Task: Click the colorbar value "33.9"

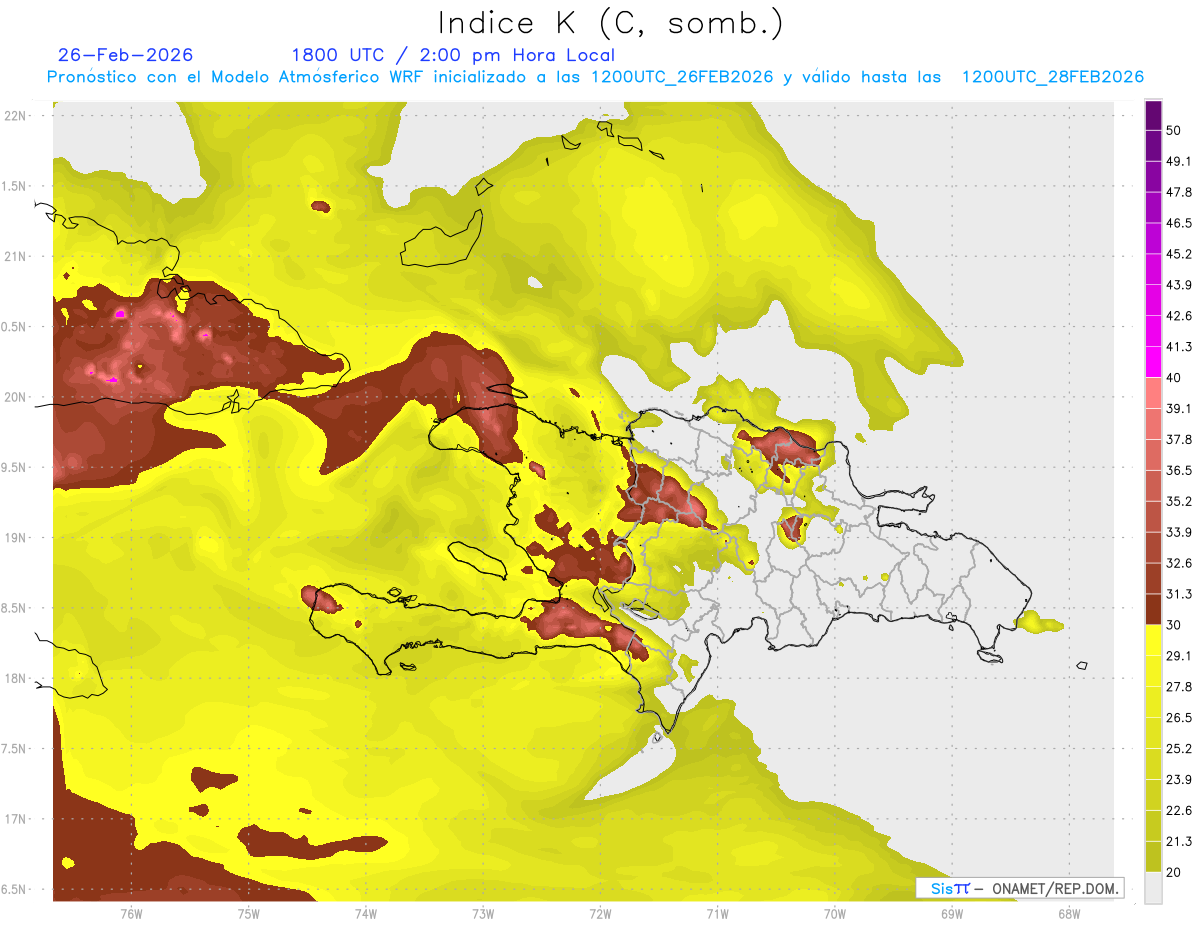Action: [1179, 532]
